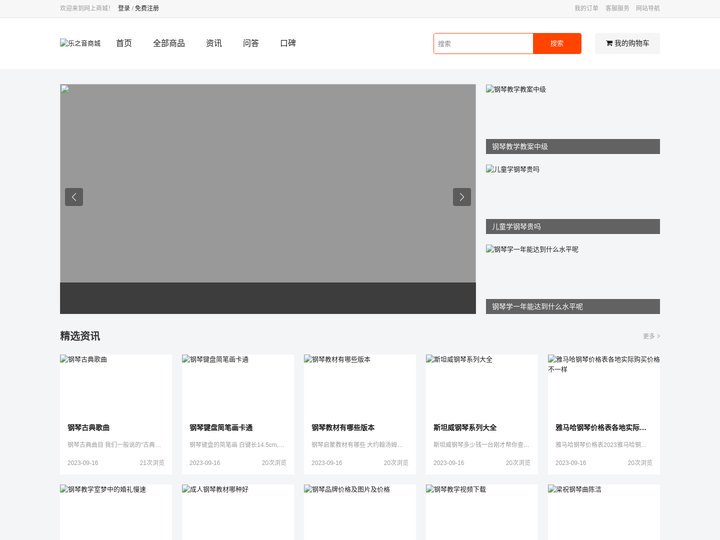
Task: Click the 乐之音商城 logo
Action: pyautogui.click(x=80, y=43)
